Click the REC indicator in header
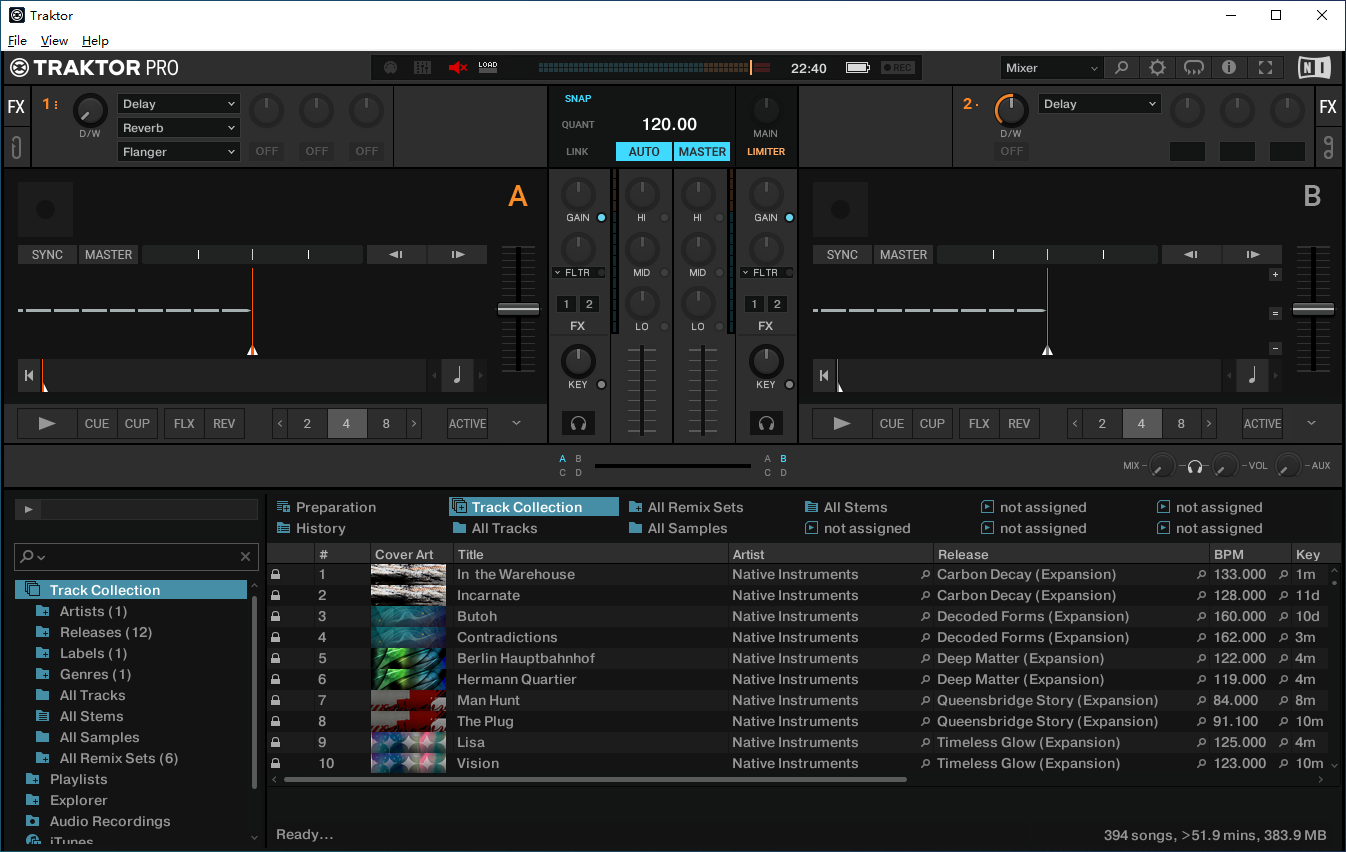This screenshot has width=1346, height=852. (x=897, y=68)
